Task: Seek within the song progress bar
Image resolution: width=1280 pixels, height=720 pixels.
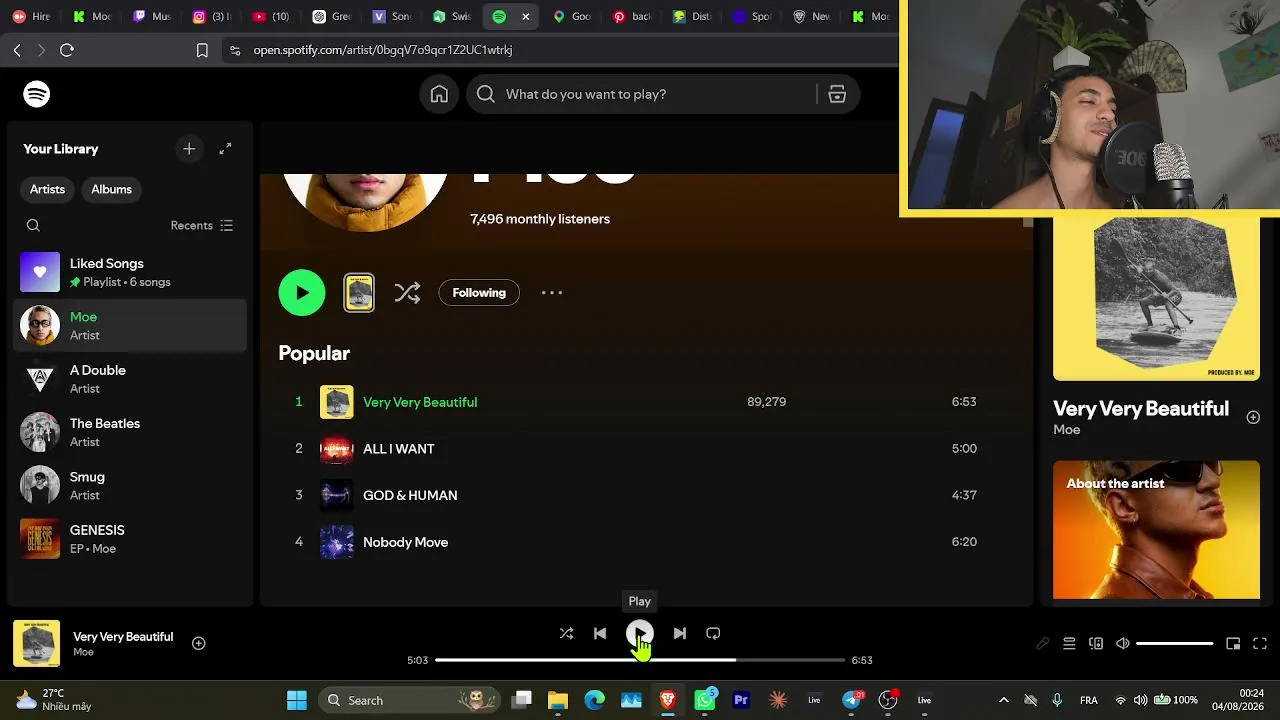Action: tap(640, 660)
